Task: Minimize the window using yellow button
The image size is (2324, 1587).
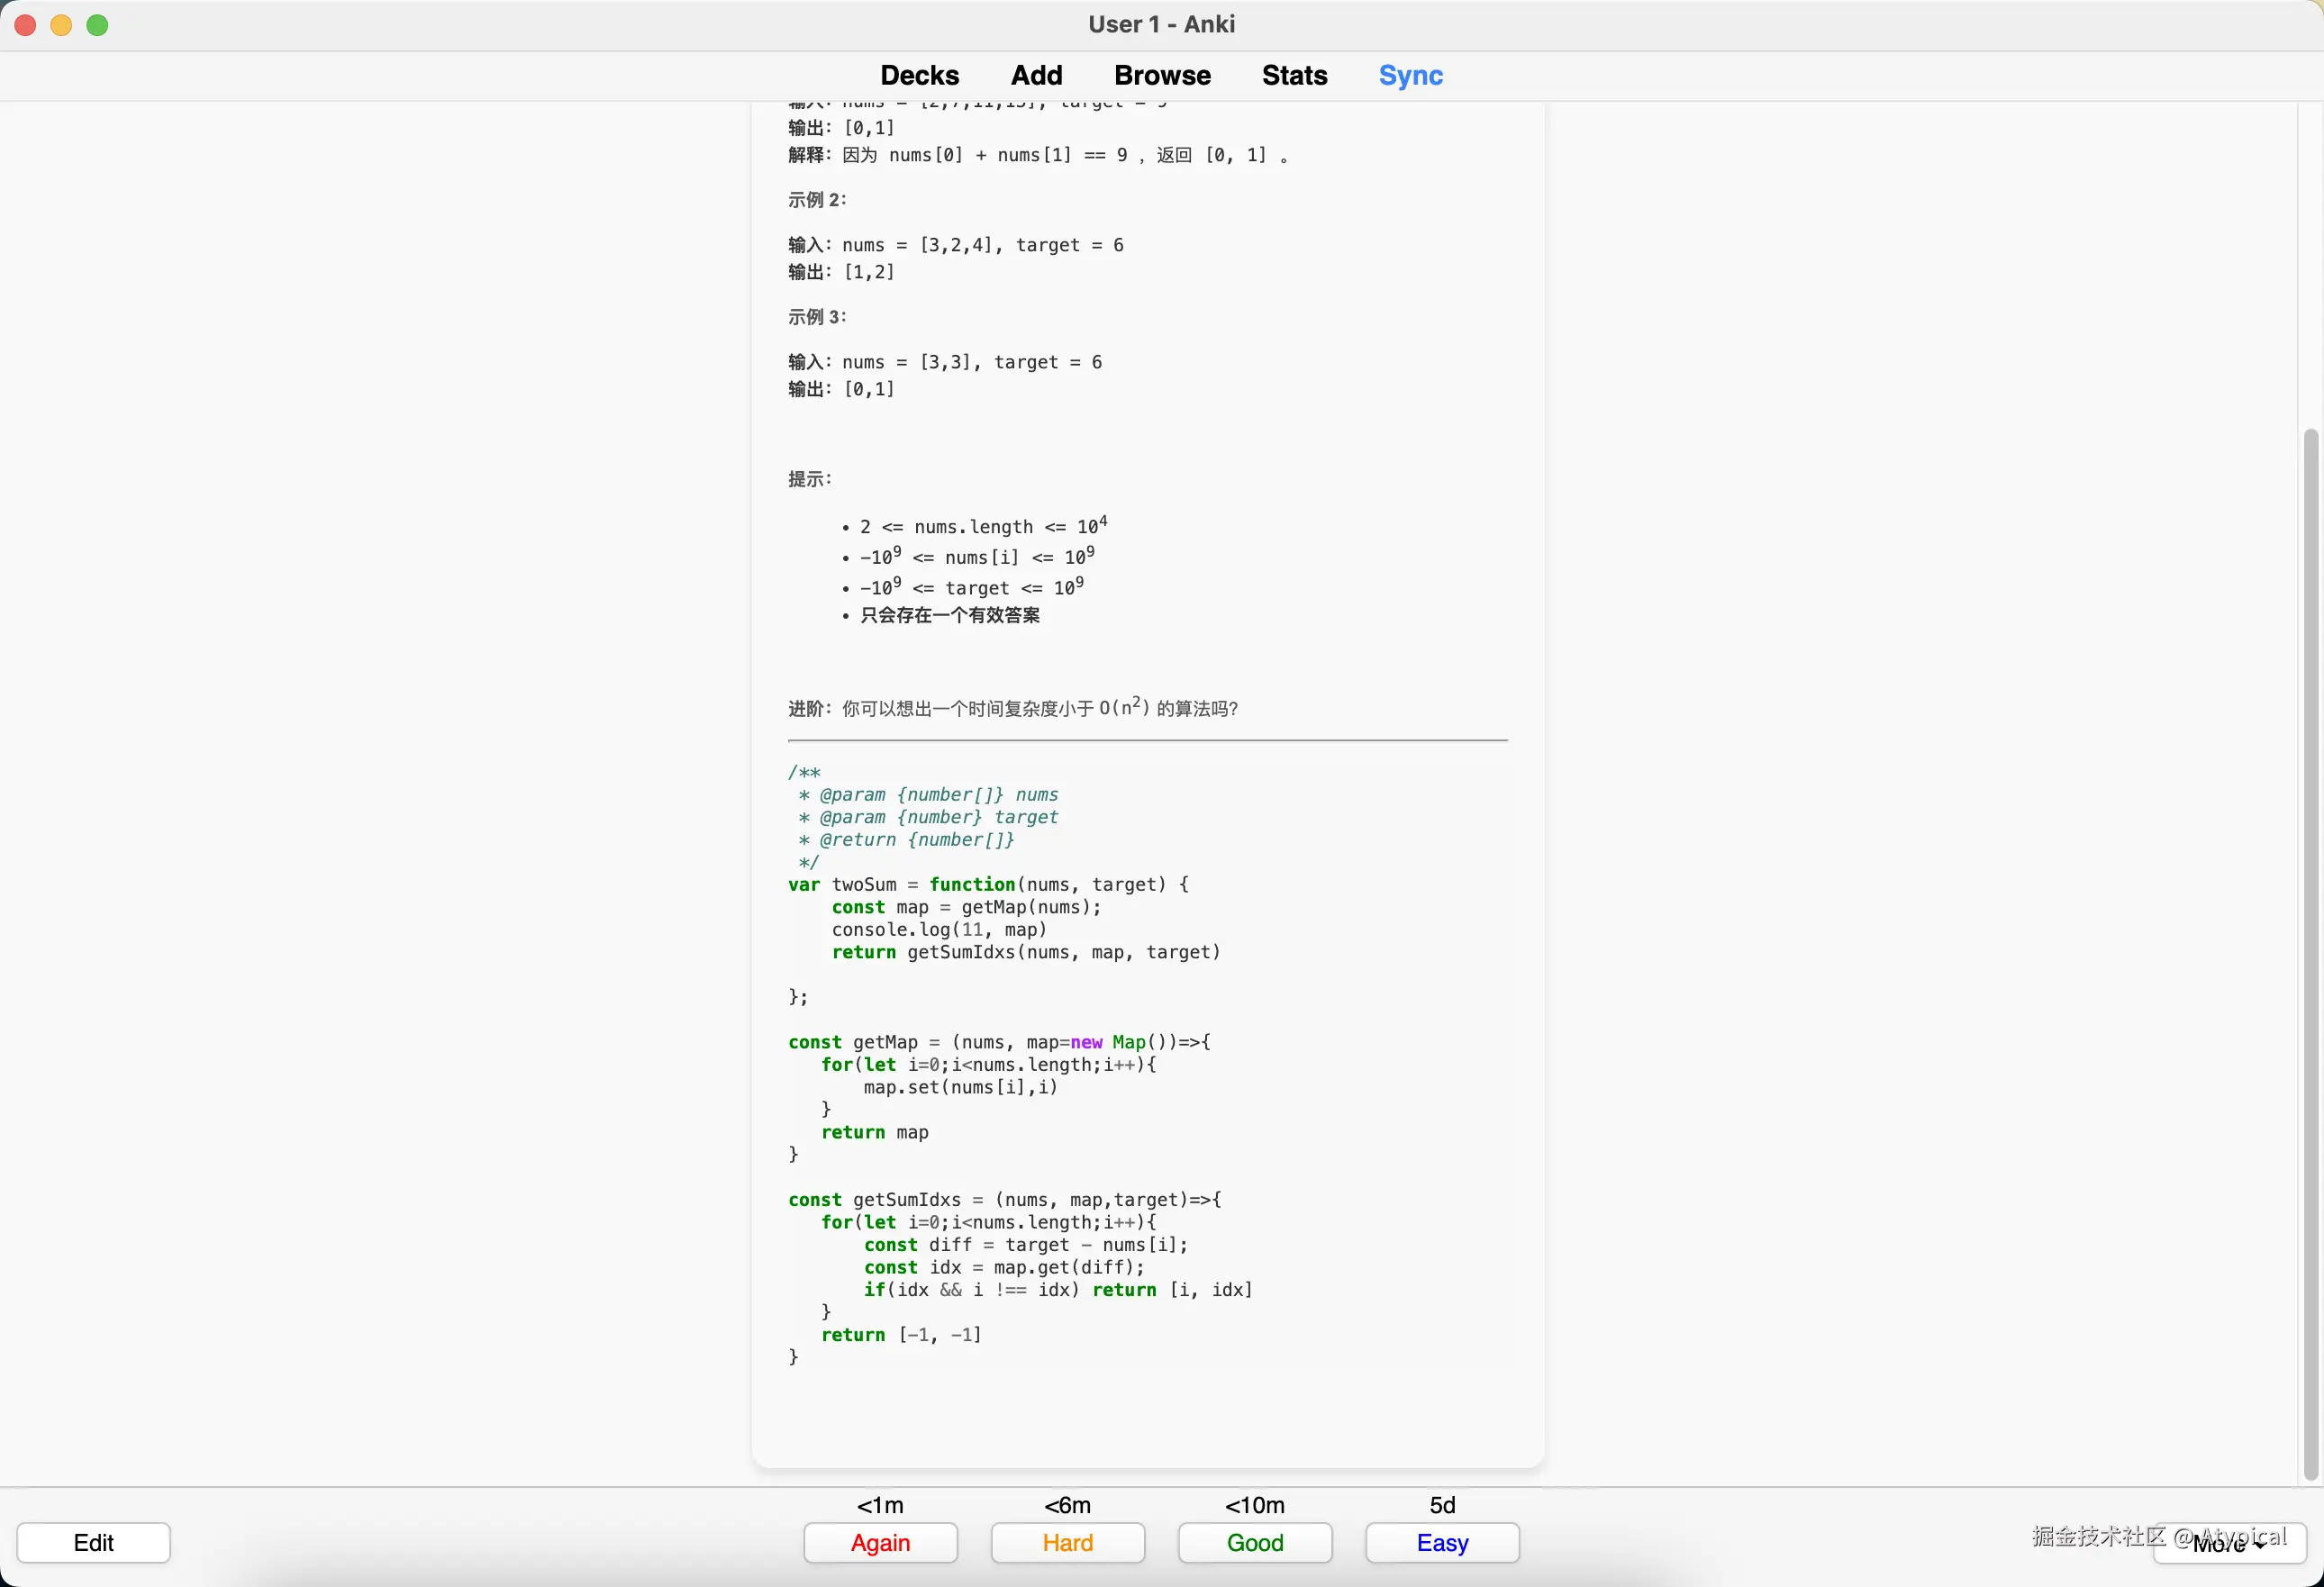Action: [x=61, y=25]
